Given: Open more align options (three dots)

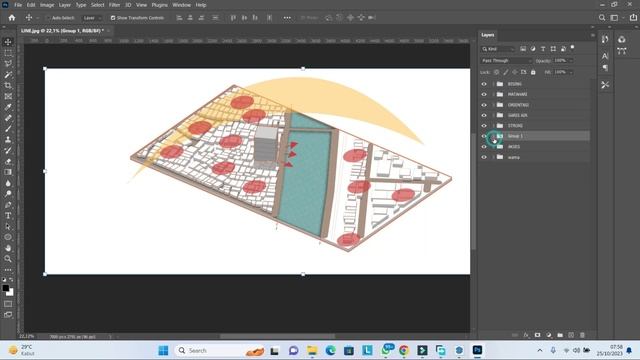Looking at the screenshot, I should (x=287, y=18).
